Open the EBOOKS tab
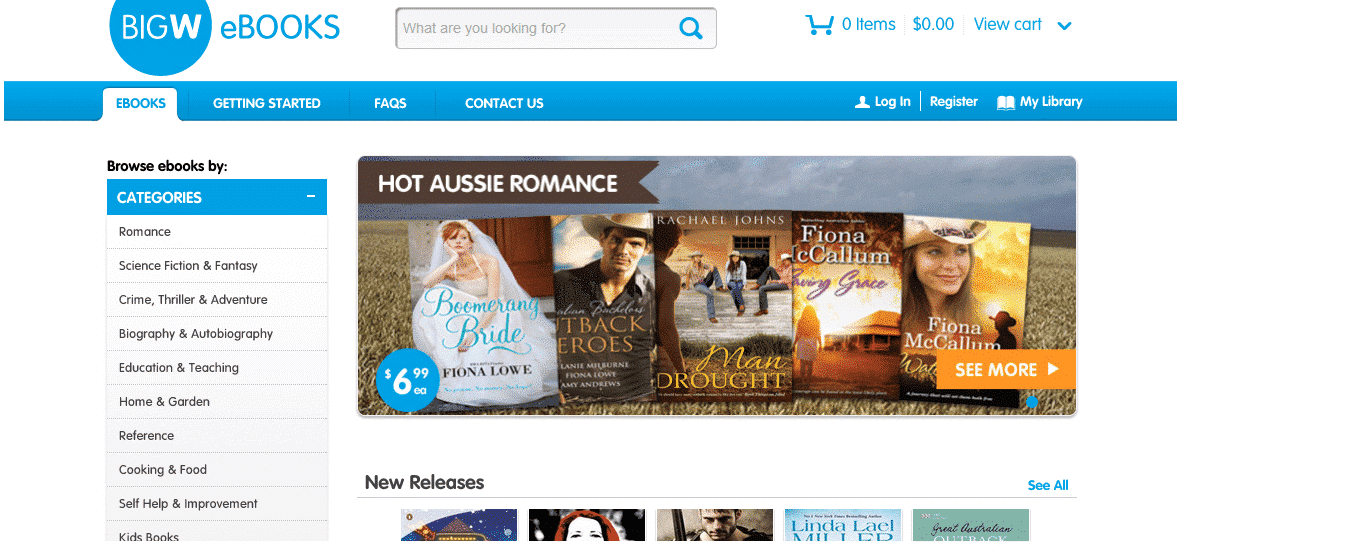 [141, 103]
